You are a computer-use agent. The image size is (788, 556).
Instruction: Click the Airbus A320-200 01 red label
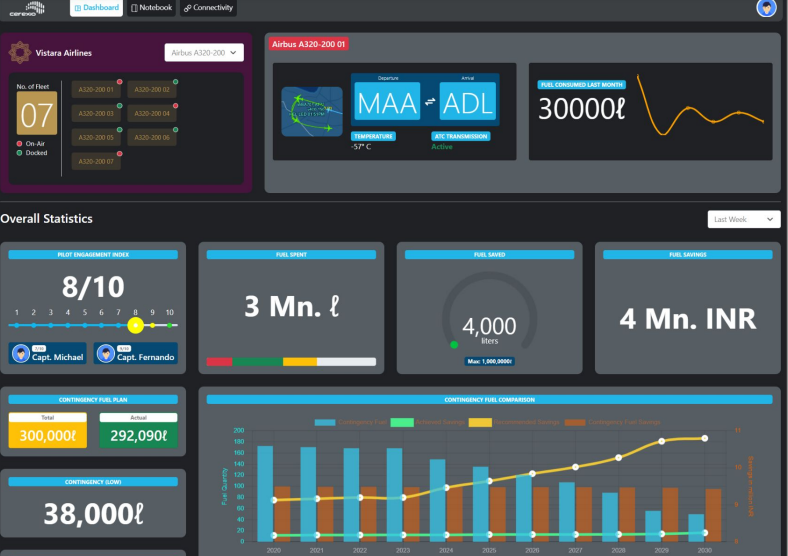(x=309, y=44)
